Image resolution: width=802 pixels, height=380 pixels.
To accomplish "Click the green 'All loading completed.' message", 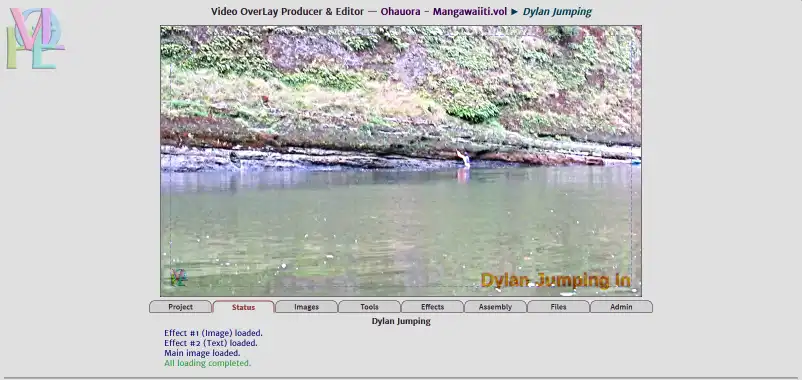I will click(x=208, y=363).
